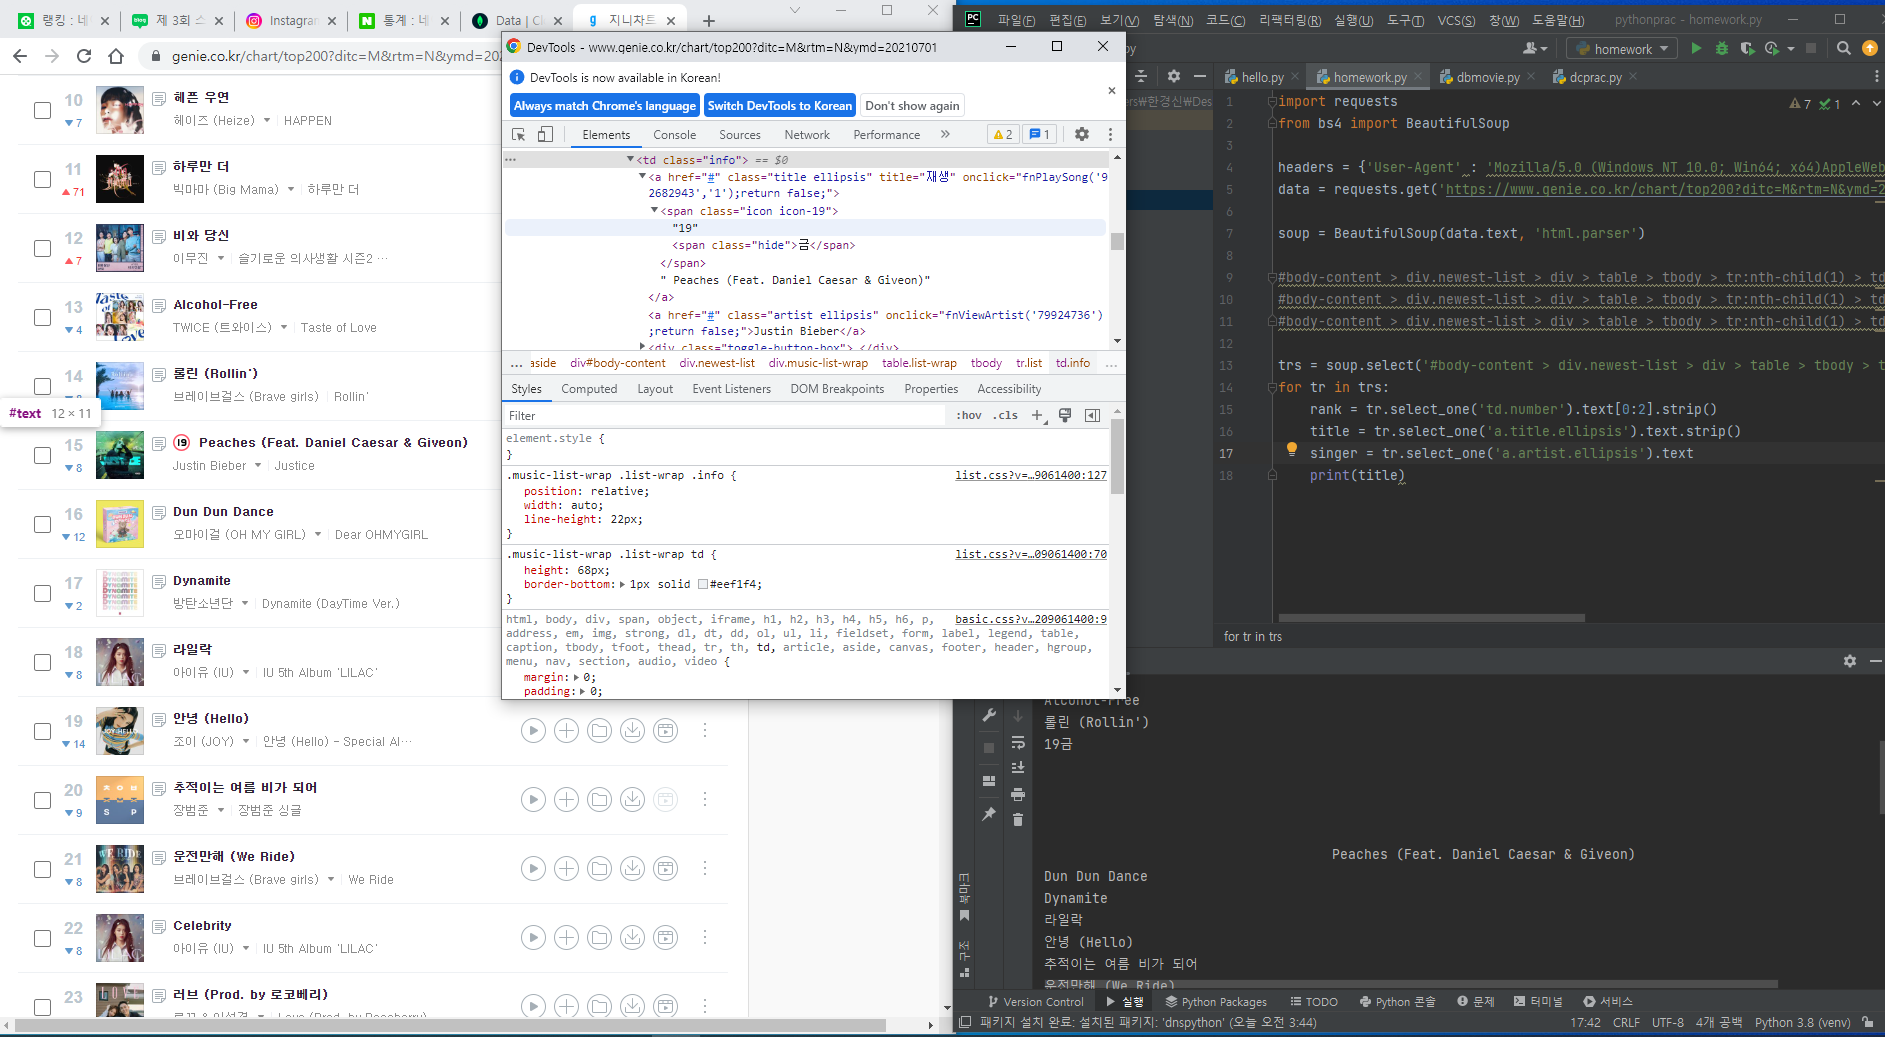Collapse the td class="info" node
This screenshot has width=1885, height=1037.
tap(630, 159)
